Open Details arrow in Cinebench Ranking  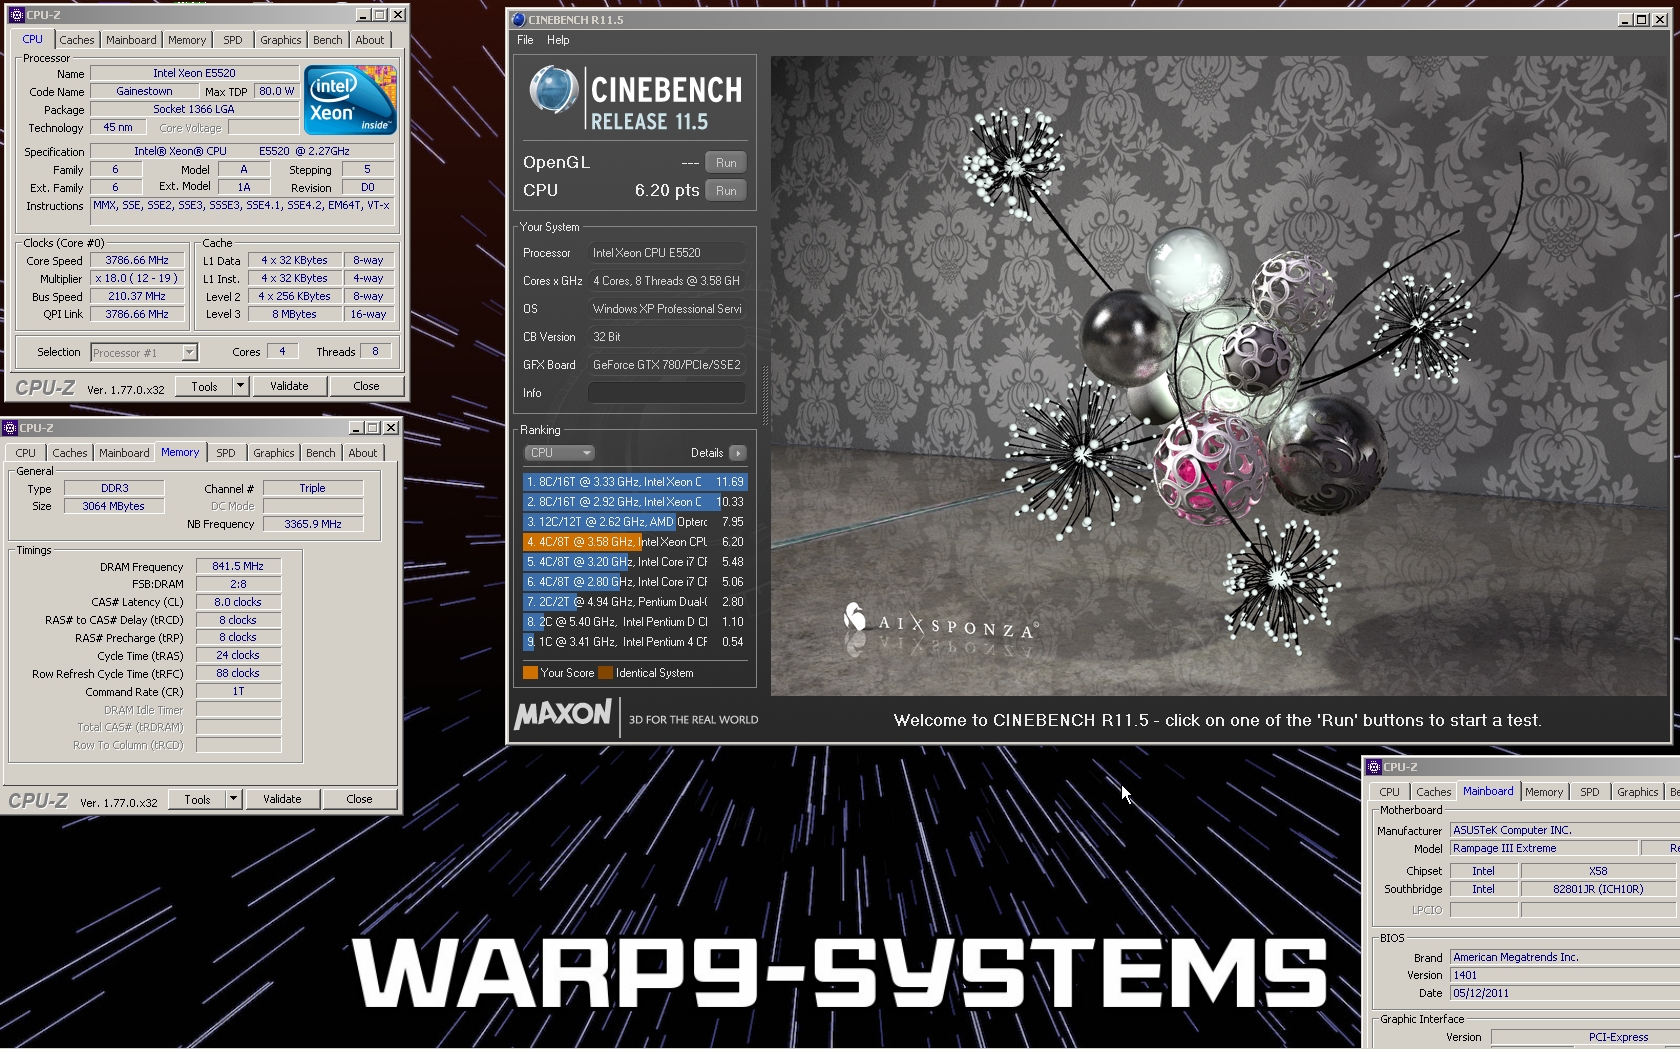[x=738, y=453]
